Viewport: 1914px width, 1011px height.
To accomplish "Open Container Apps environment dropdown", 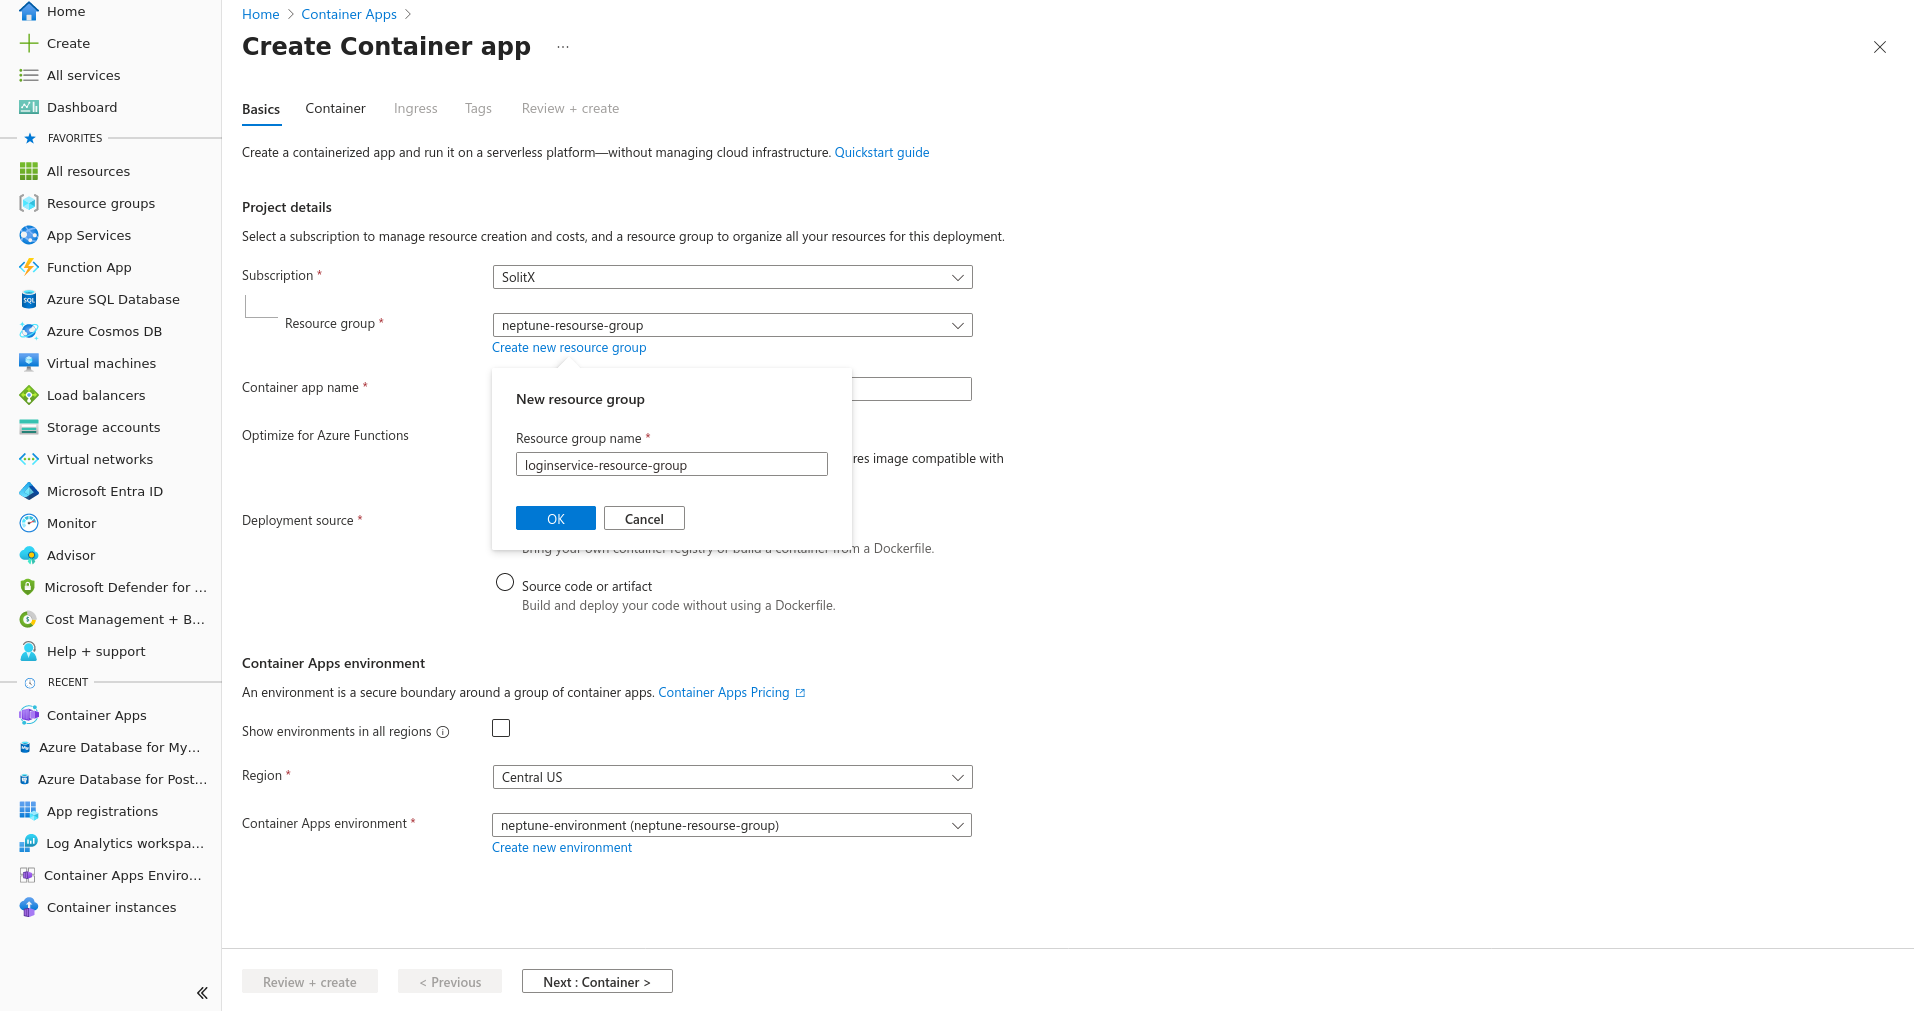I will [732, 825].
